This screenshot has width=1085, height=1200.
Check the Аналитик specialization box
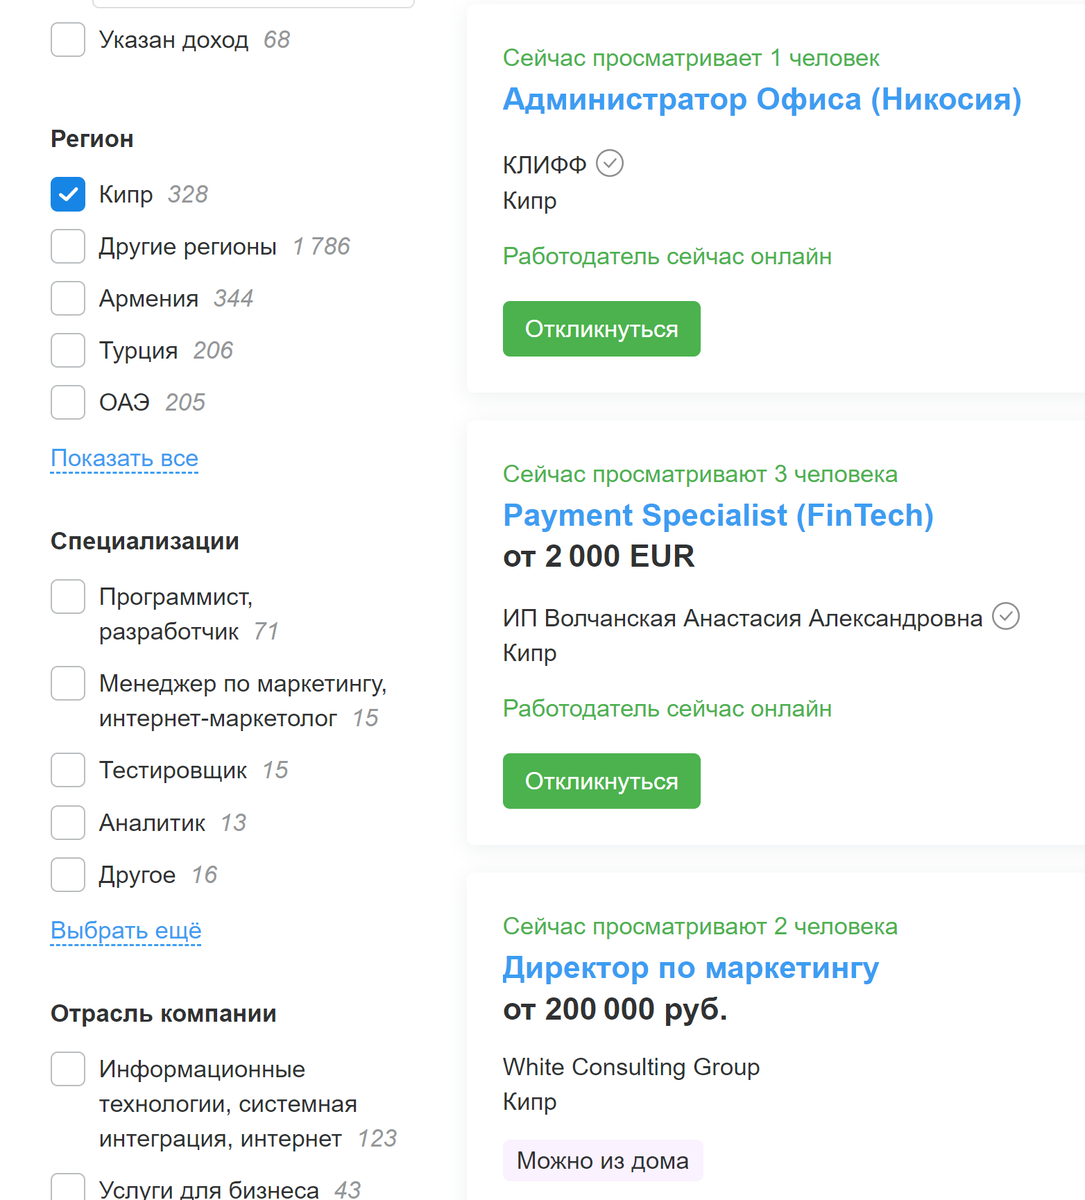tap(67, 822)
